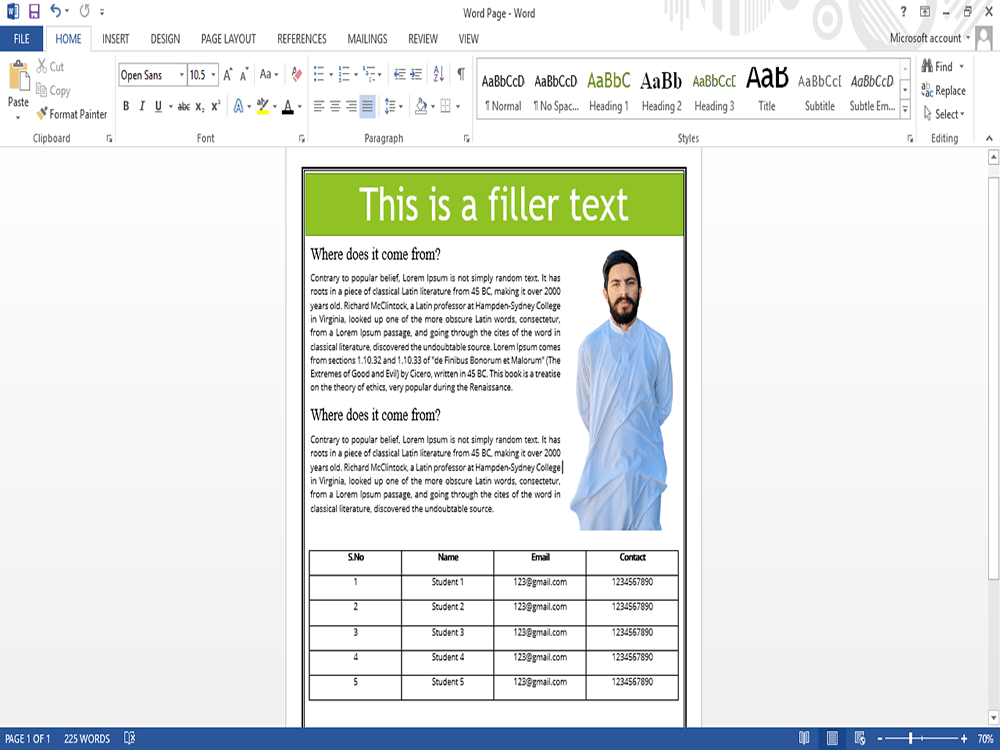This screenshot has height=750, width=1000.
Task: Show or hide paragraph marks
Action: (x=461, y=75)
